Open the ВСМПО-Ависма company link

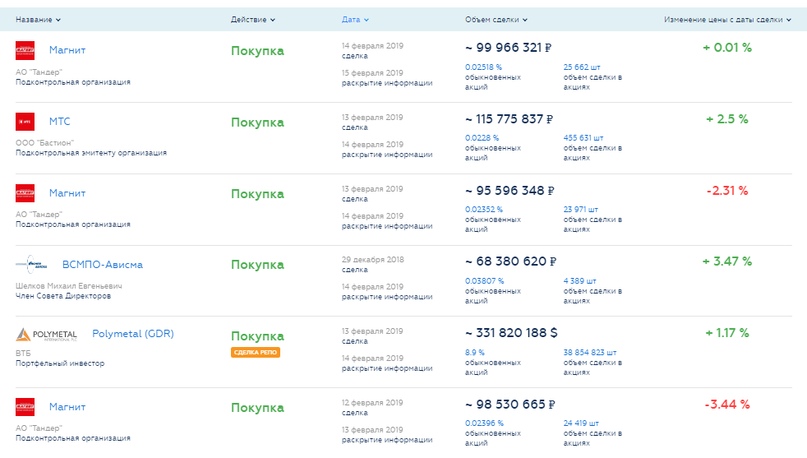102,264
